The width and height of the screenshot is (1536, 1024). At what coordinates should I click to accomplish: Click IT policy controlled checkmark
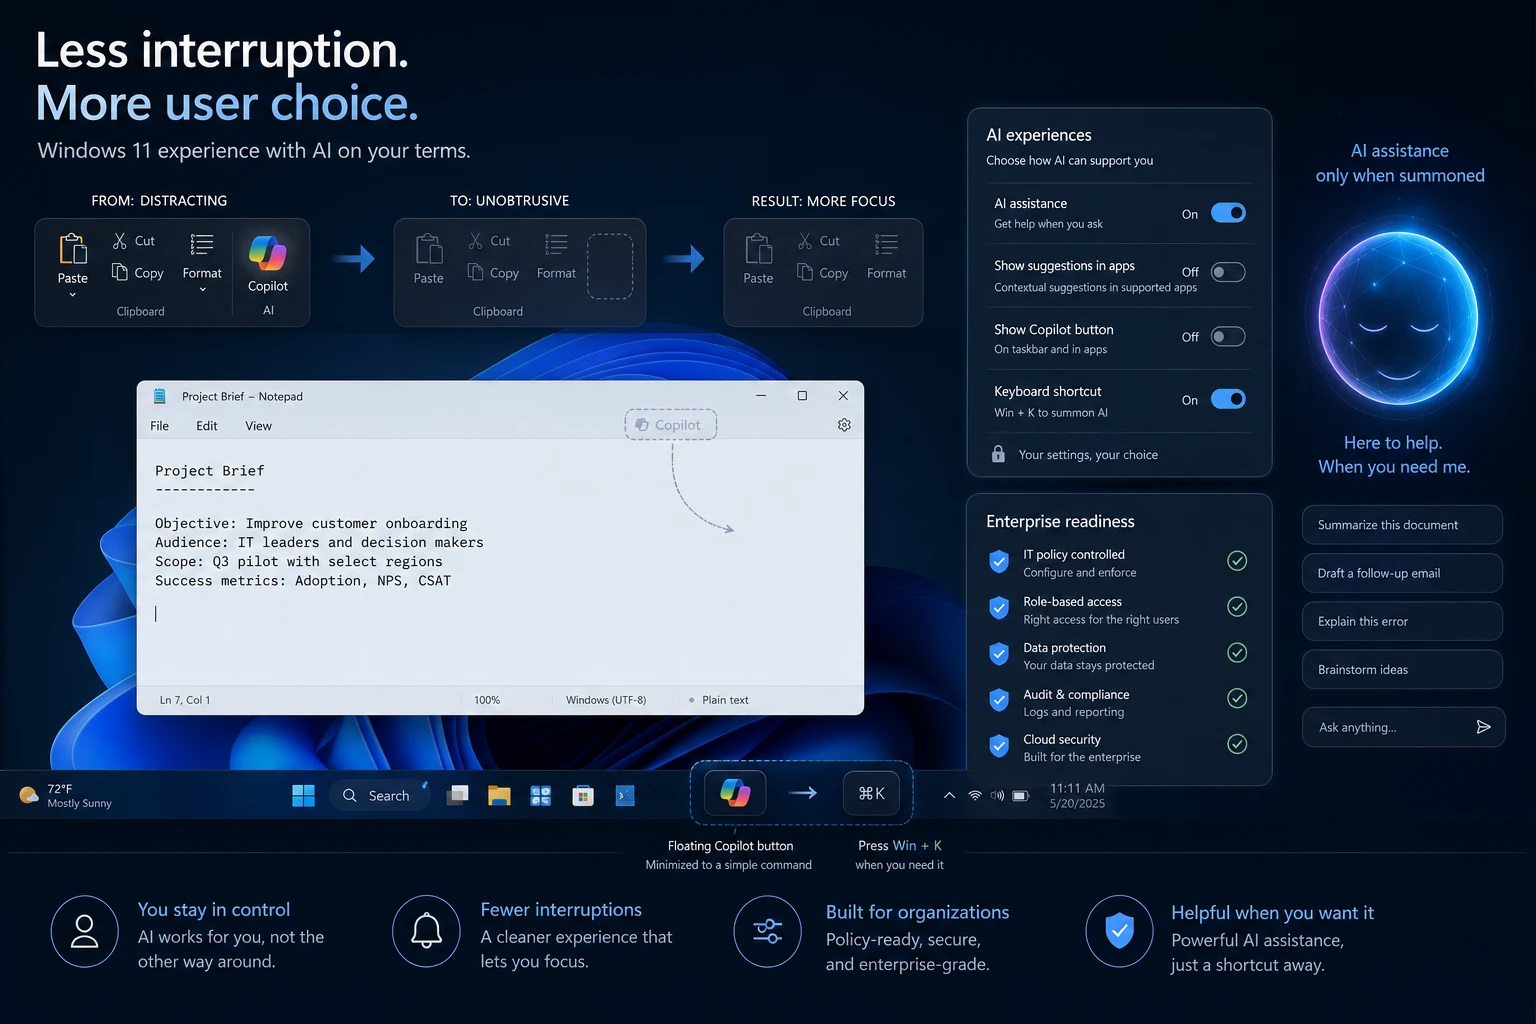(1237, 561)
